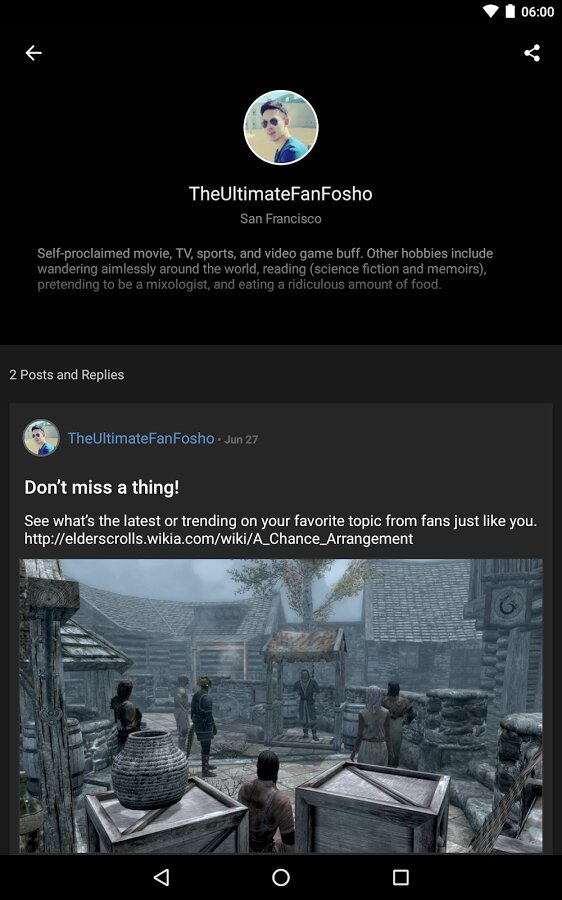562x900 pixels.
Task: View the large profile avatar photo
Action: pyautogui.click(x=281, y=127)
